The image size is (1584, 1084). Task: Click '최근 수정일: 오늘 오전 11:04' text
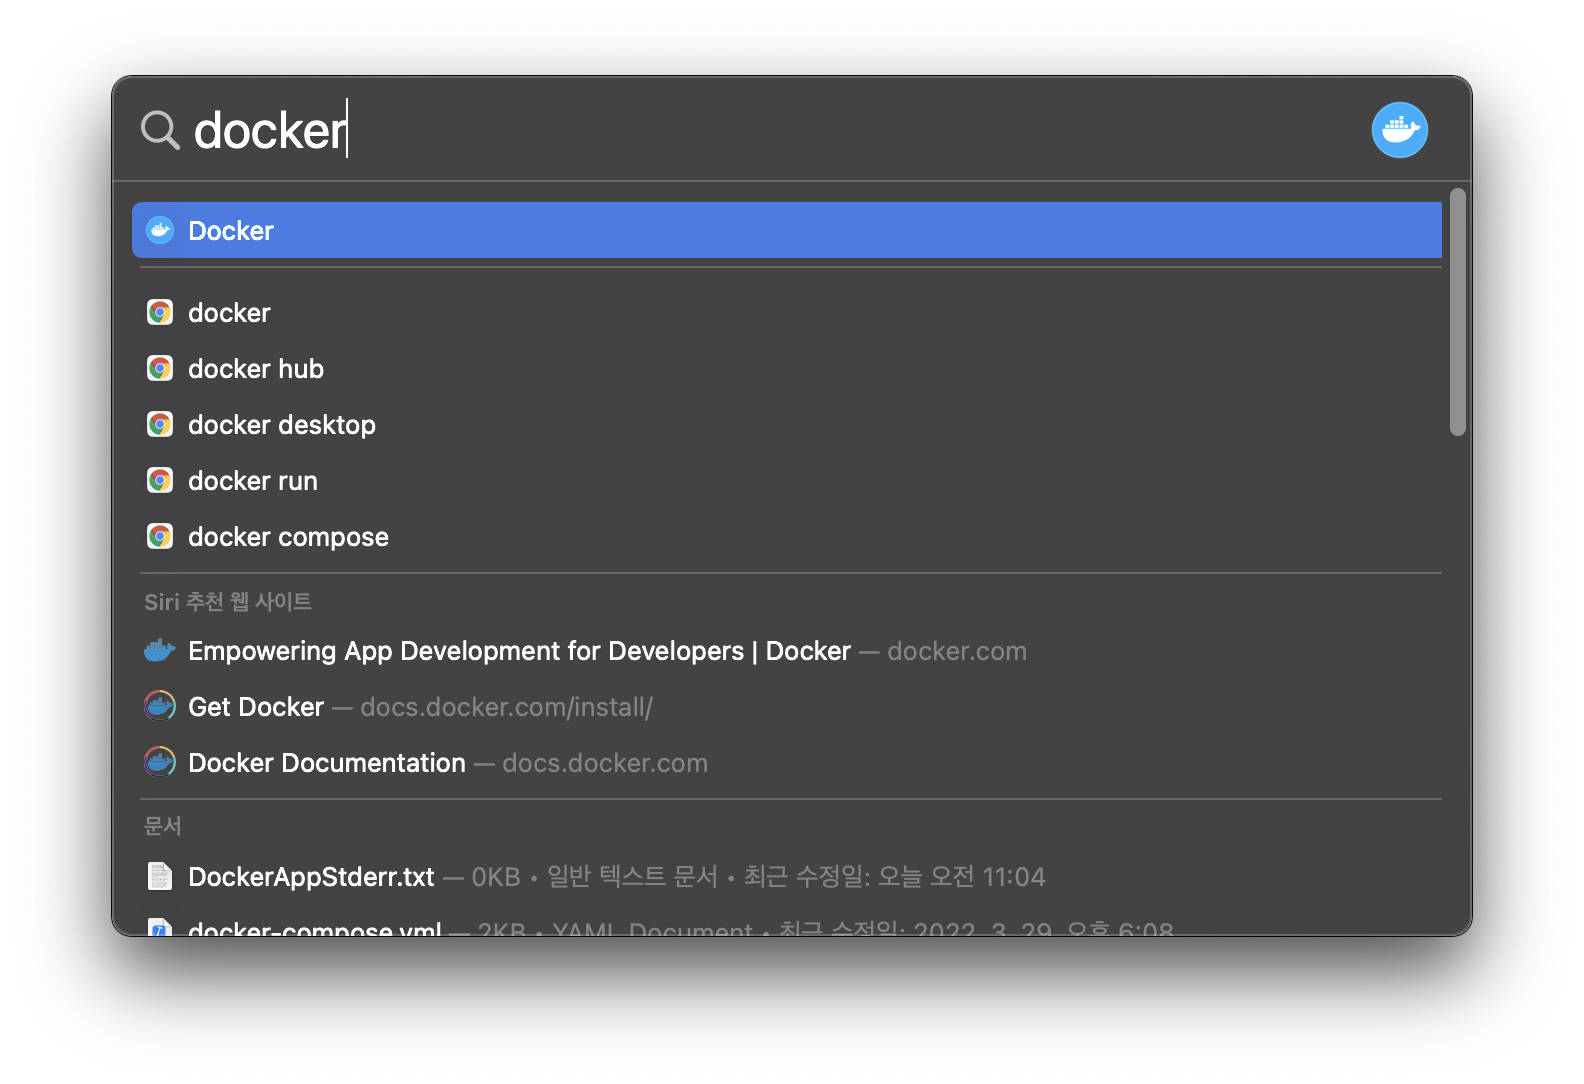894,877
